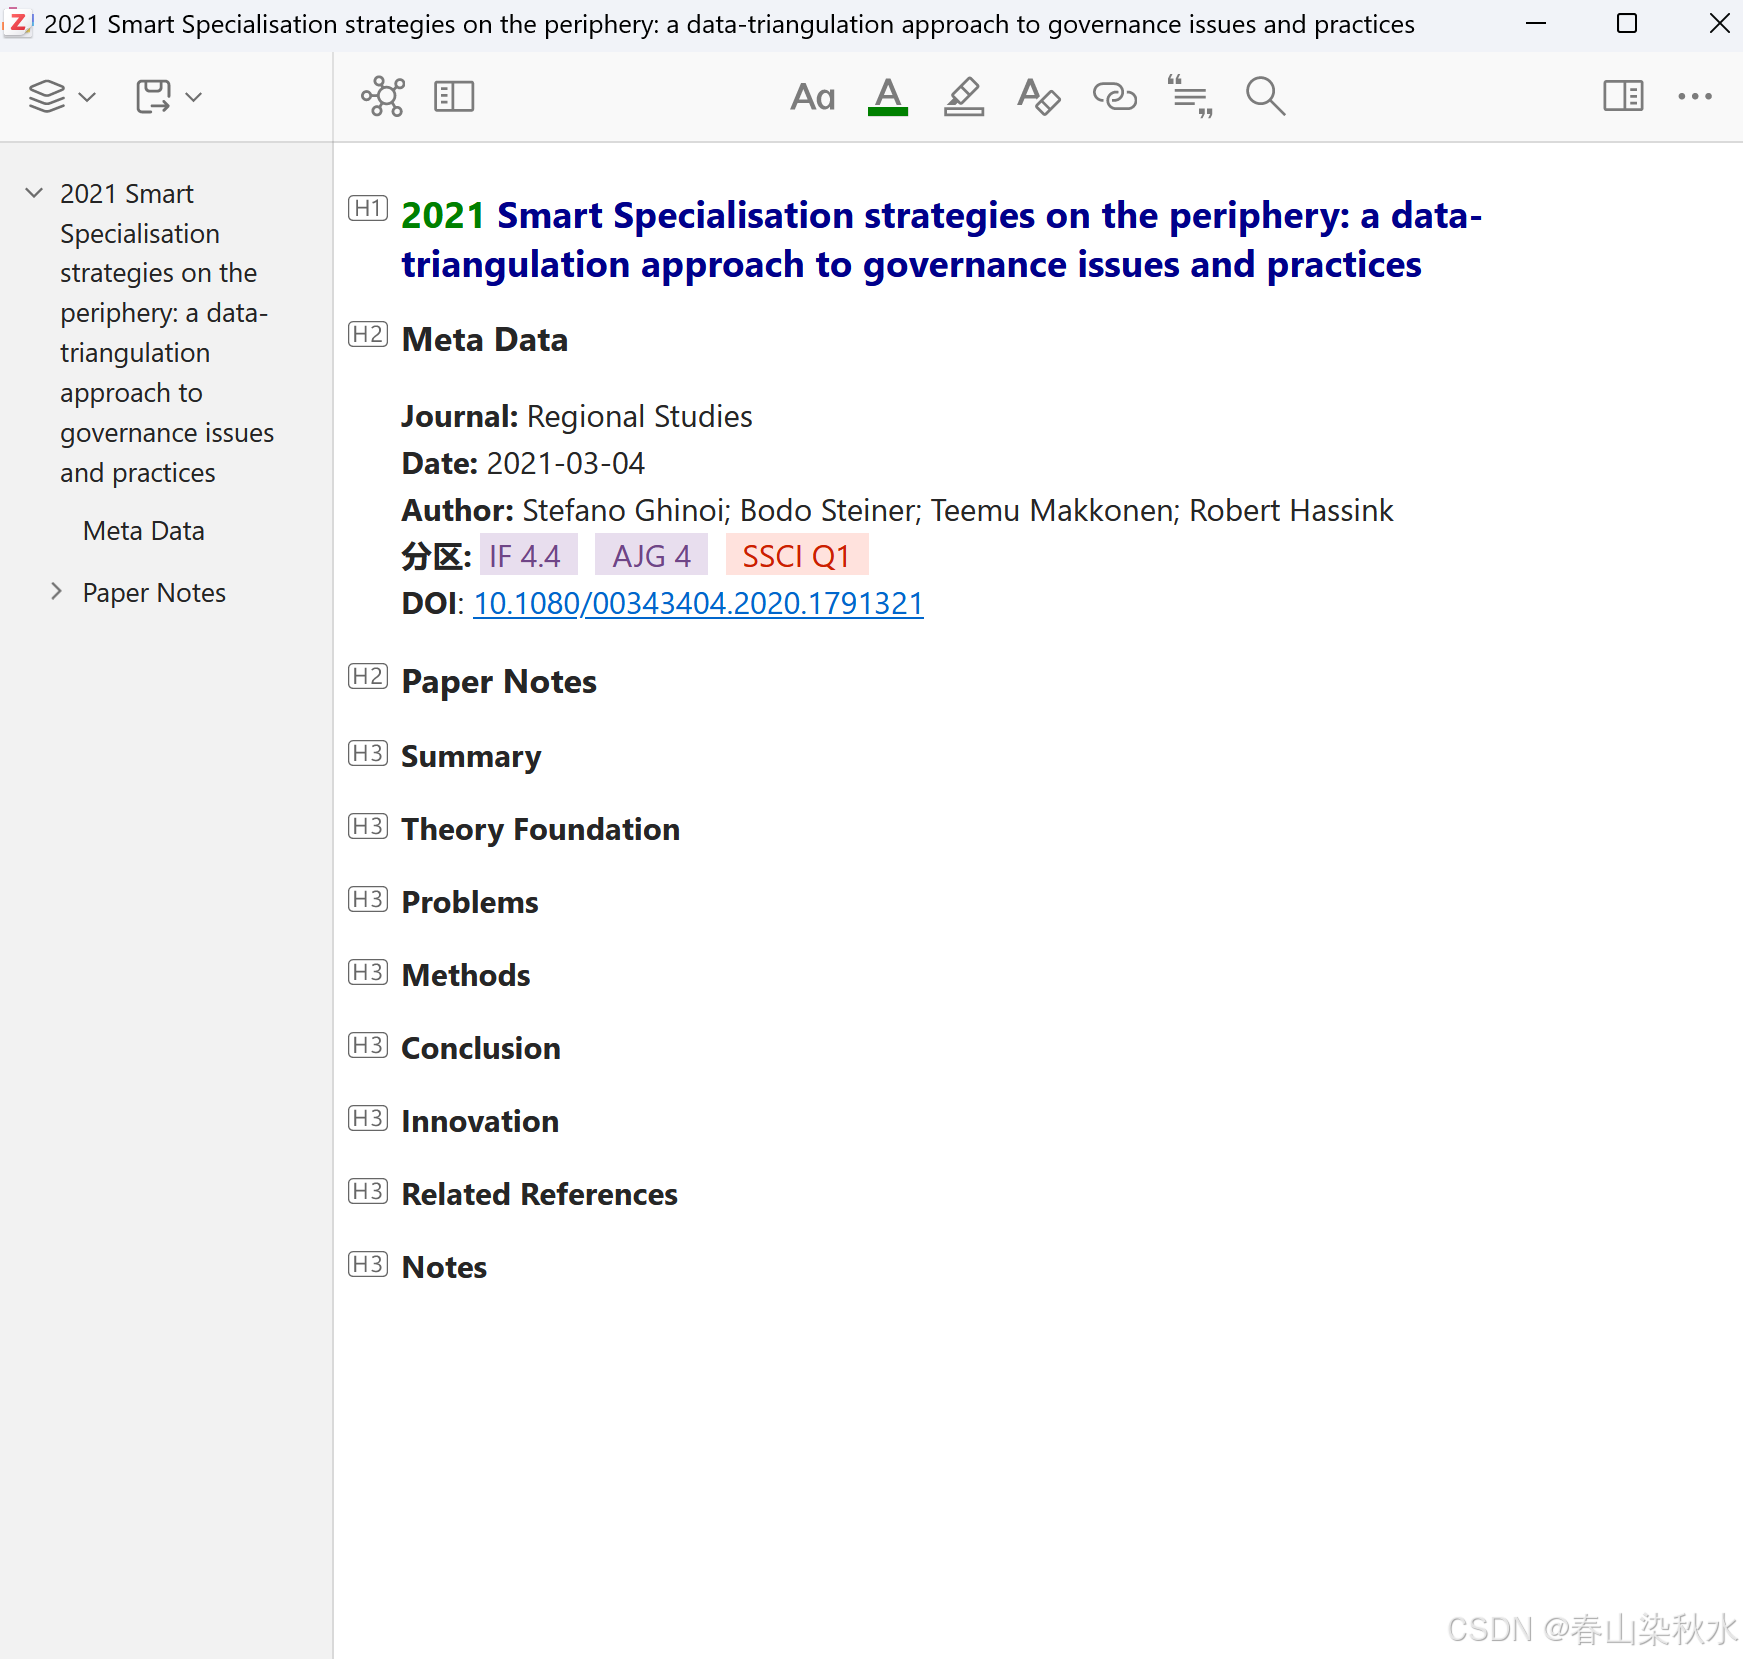Click the Summary heading text
The height and width of the screenshot is (1659, 1743).
[x=471, y=756]
